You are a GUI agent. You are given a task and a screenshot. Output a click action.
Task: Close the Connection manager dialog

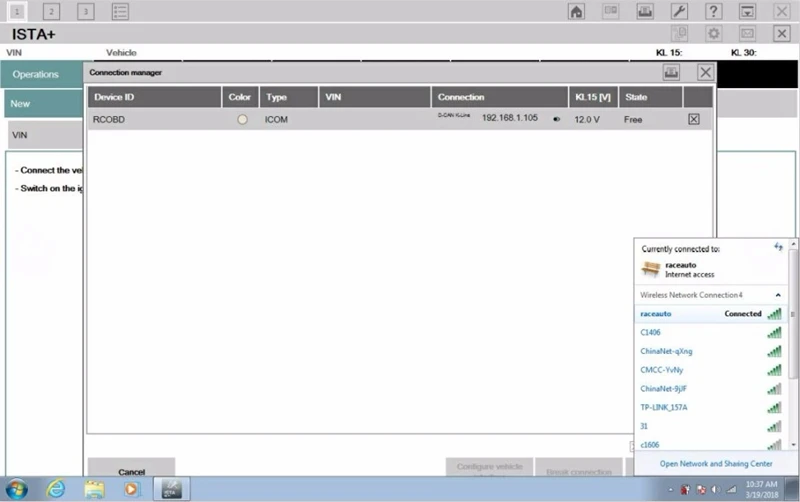click(x=706, y=72)
